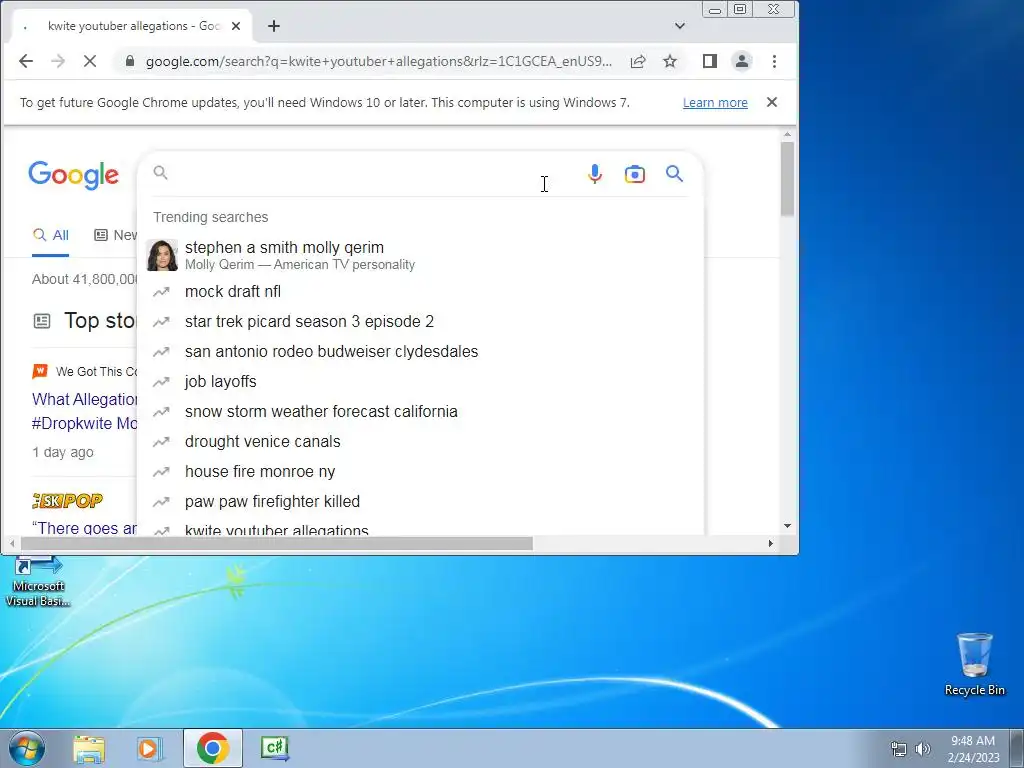
Task: Bookmark this tab with the star
Action: [669, 61]
